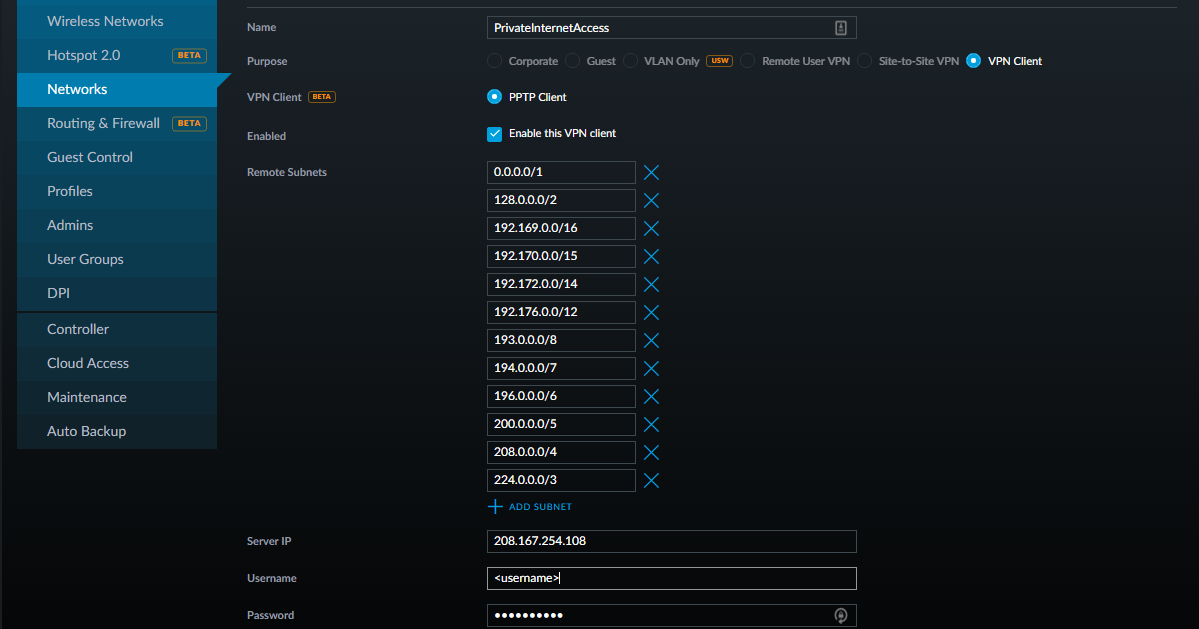Remove the 196.0.0.0/6 subnet
The height and width of the screenshot is (629, 1199).
[x=651, y=396]
